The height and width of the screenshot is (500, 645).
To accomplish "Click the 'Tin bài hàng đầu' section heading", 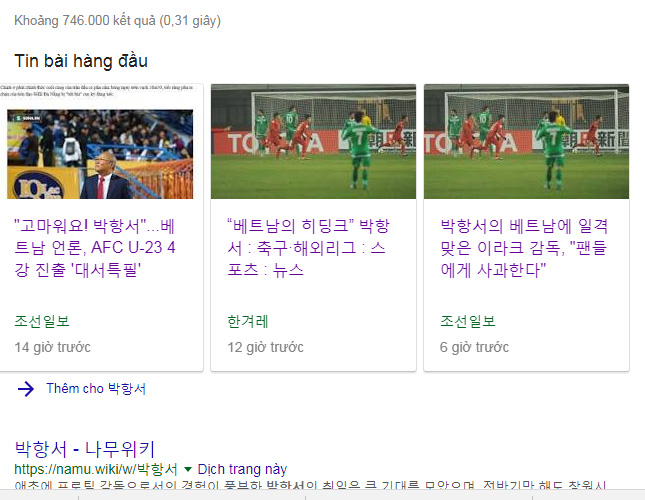I will pyautogui.click(x=81, y=61).
